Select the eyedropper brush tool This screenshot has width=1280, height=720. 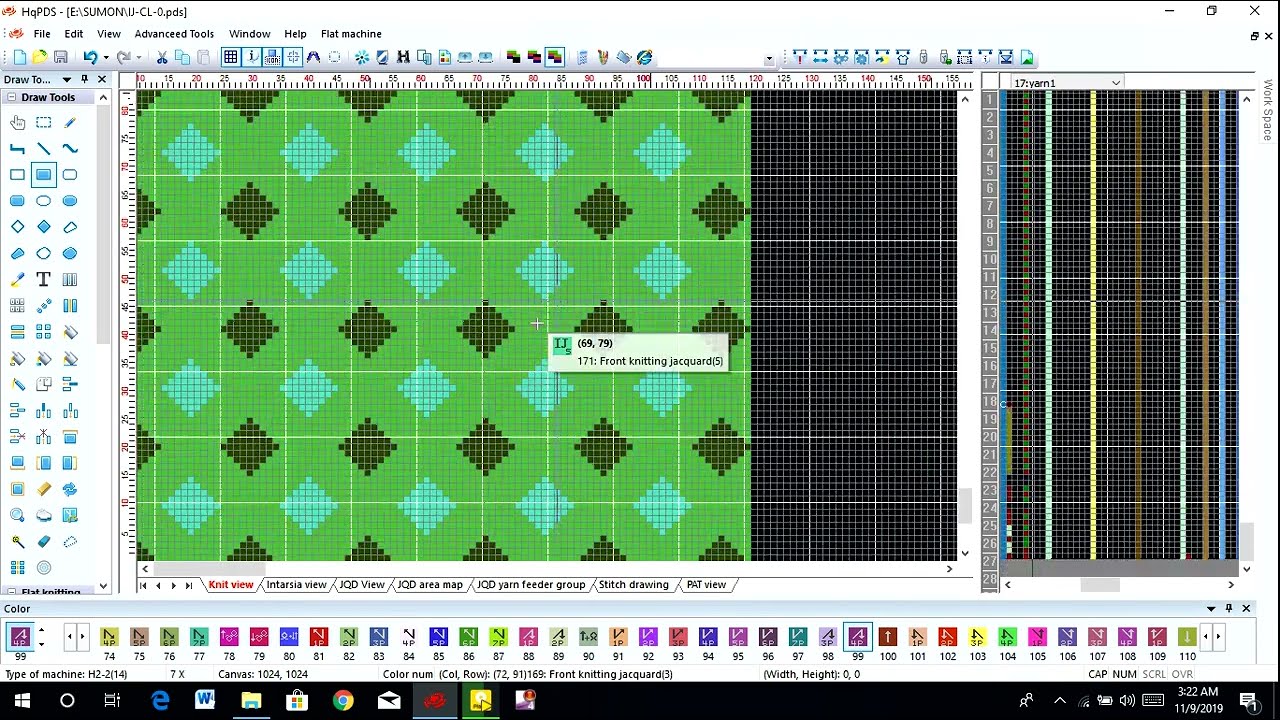(17, 280)
